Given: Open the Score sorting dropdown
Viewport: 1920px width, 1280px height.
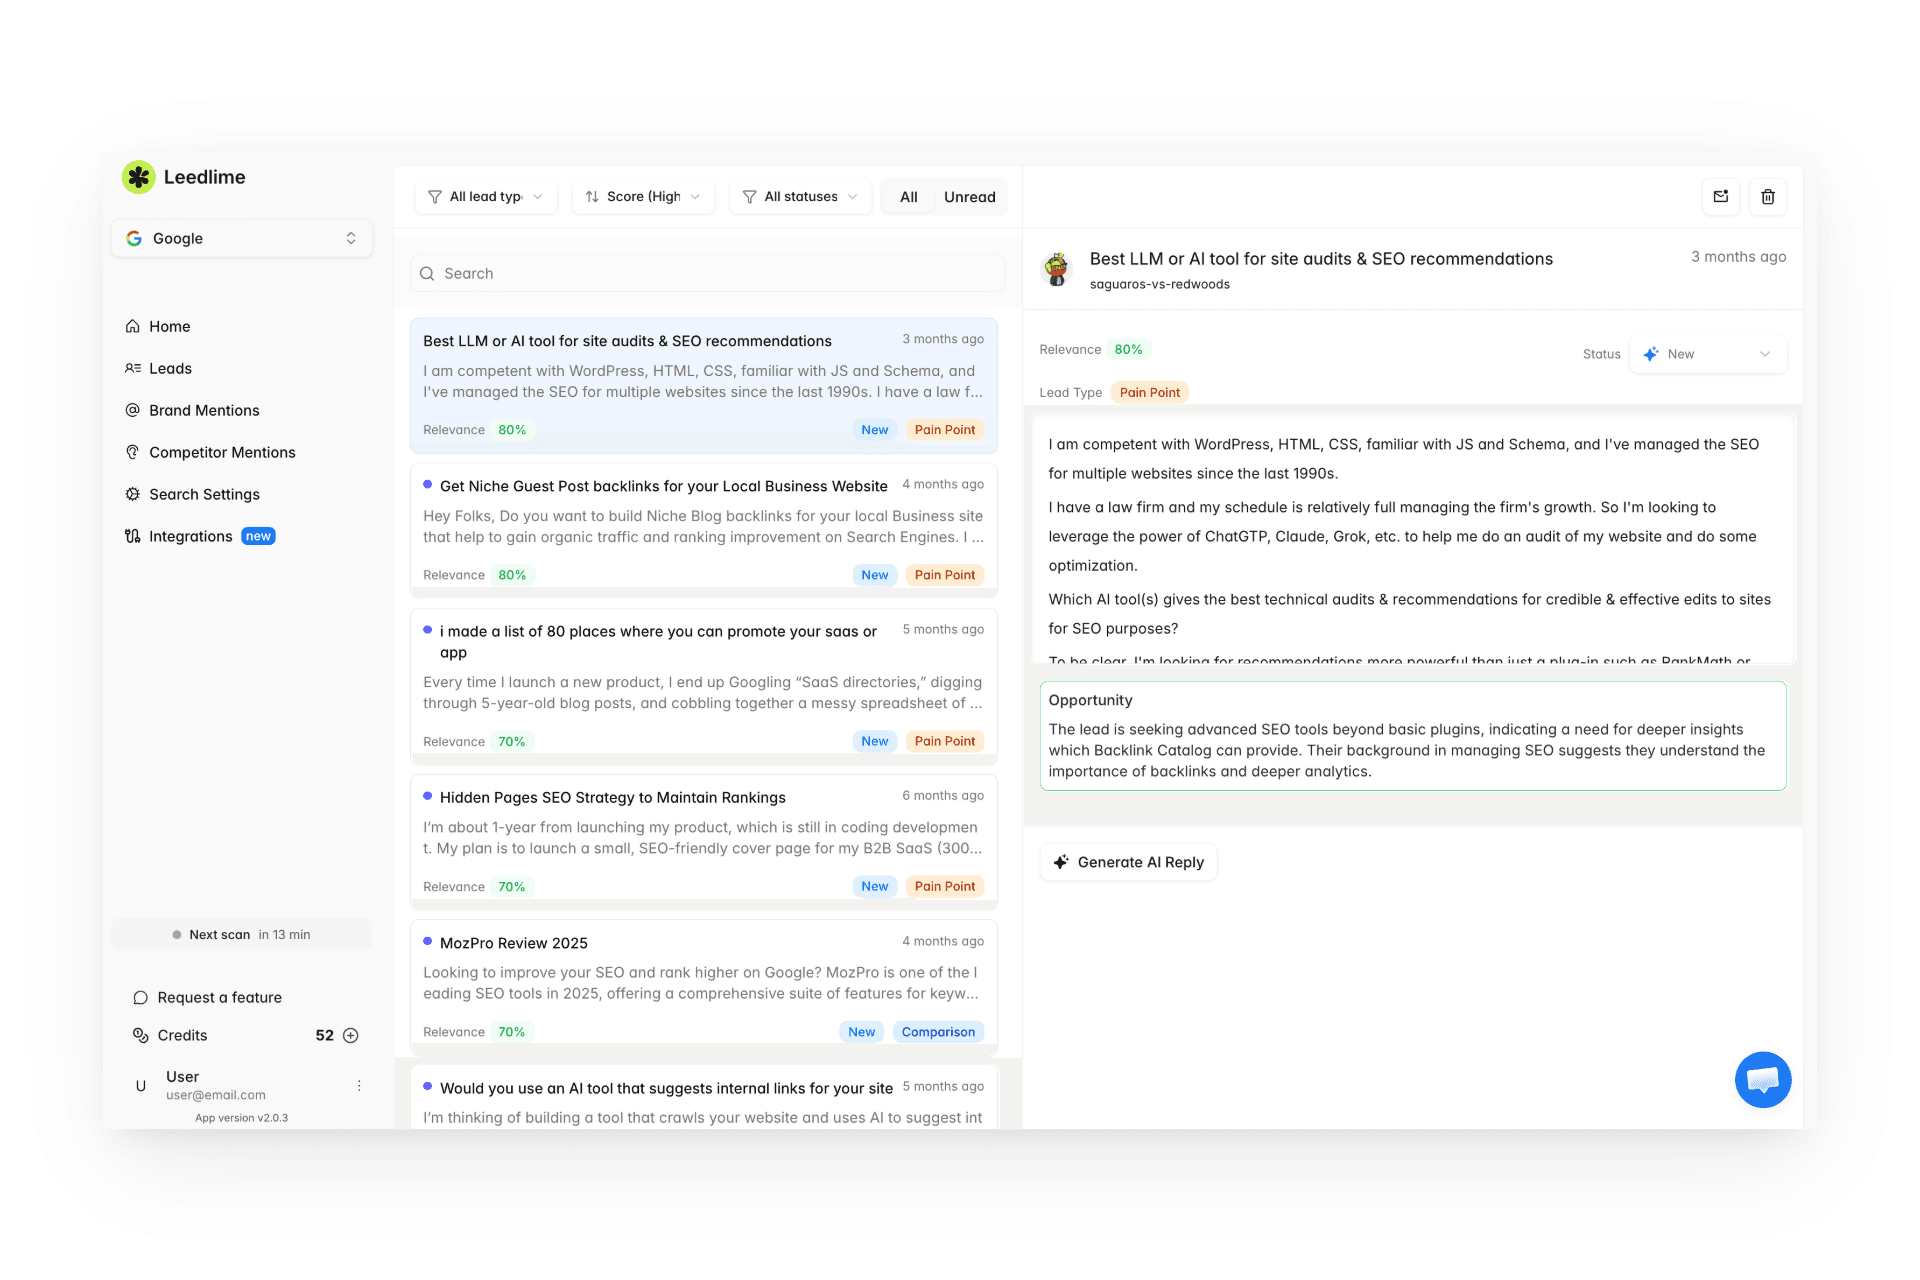Looking at the screenshot, I should click(643, 197).
